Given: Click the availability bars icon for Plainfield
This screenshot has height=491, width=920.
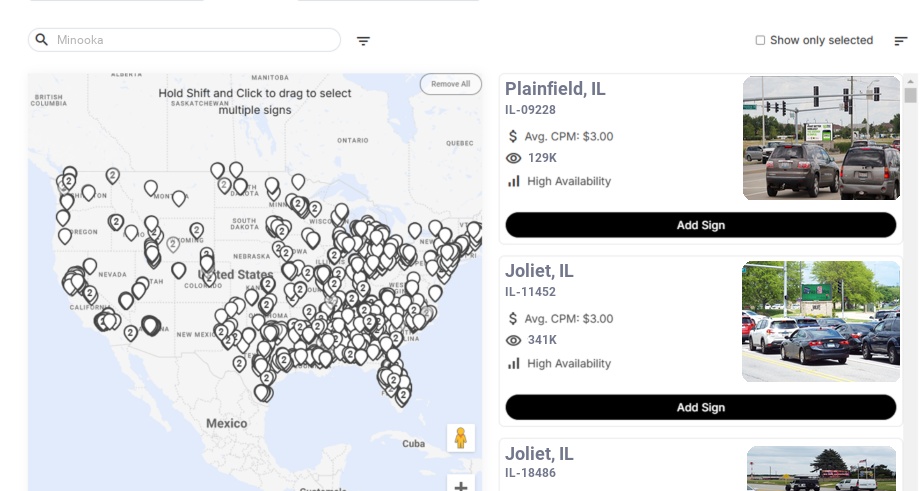Looking at the screenshot, I should point(514,181).
